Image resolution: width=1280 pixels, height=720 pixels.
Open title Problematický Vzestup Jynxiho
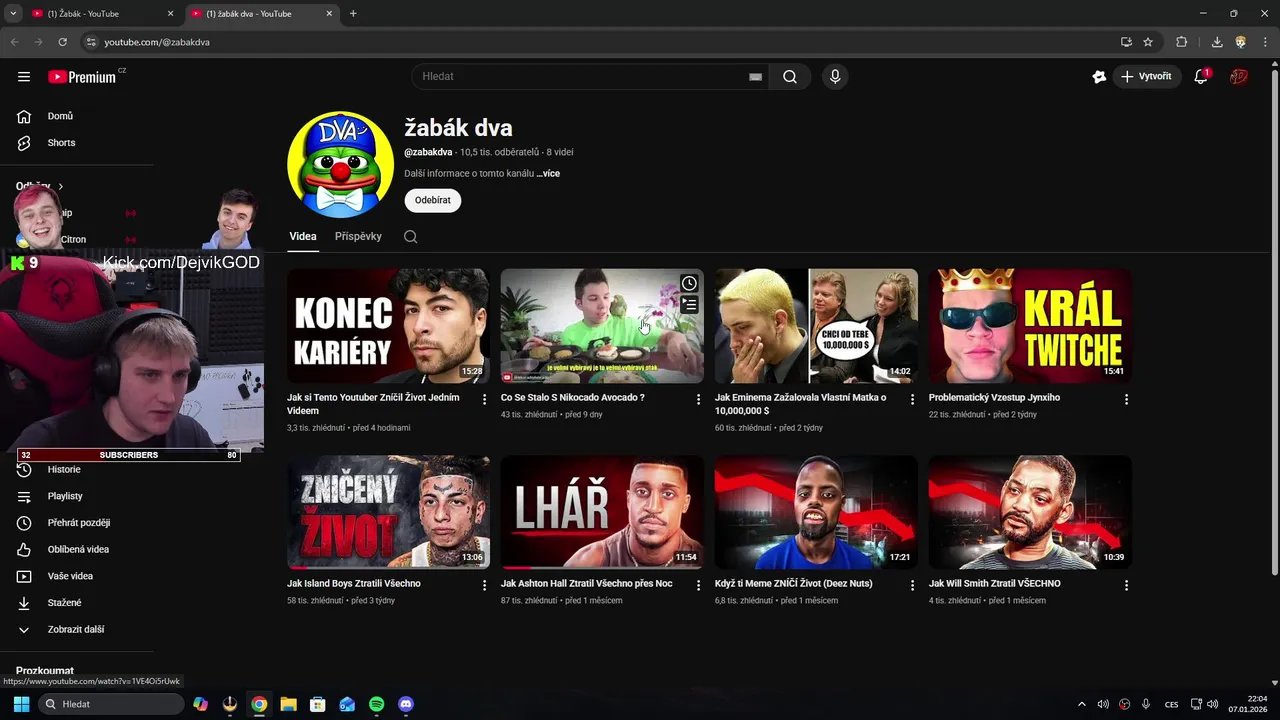[994, 397]
